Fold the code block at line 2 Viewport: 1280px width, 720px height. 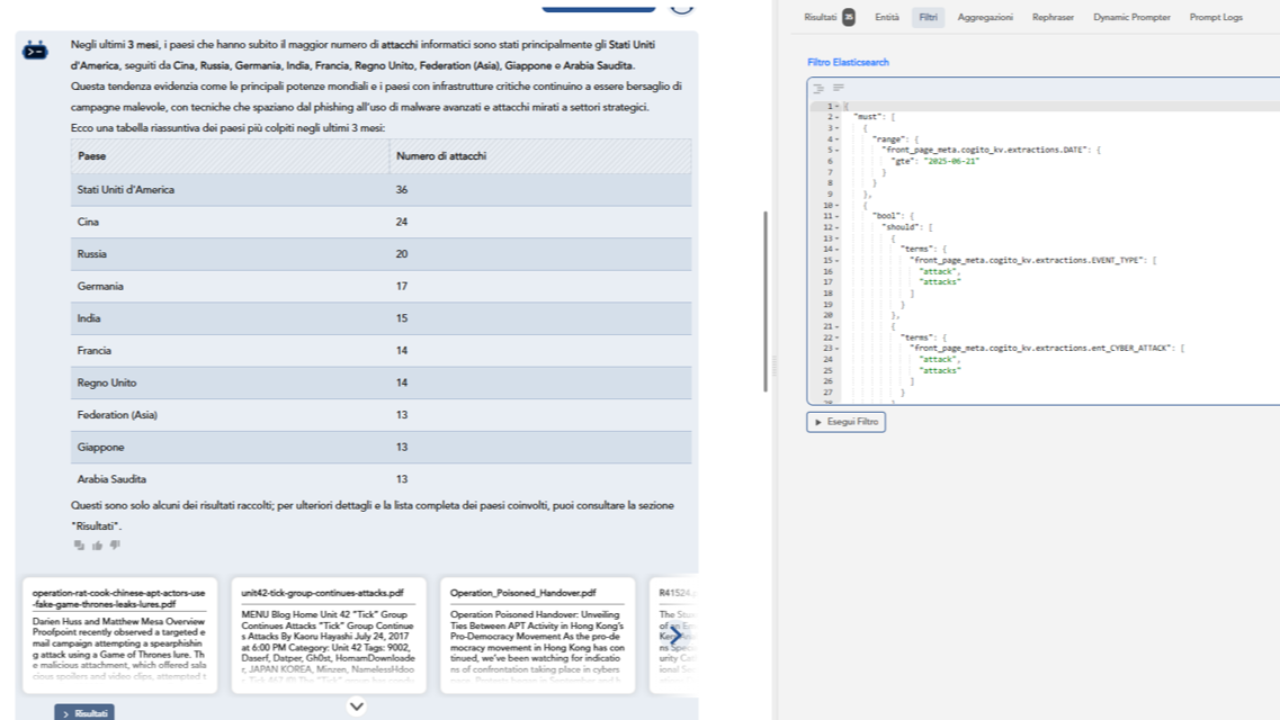(838, 117)
